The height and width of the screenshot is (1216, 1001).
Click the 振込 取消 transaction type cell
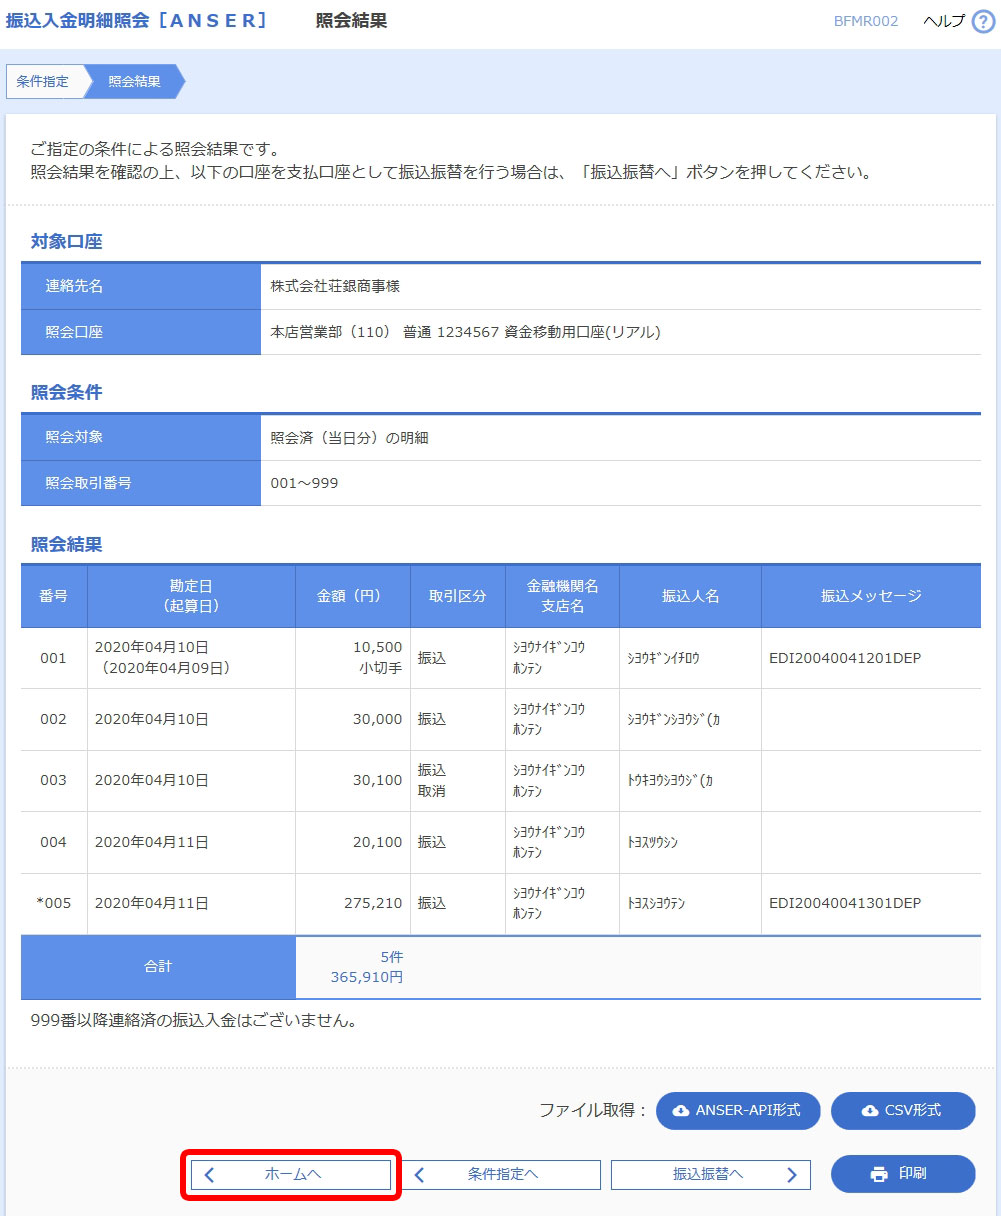[x=458, y=781]
